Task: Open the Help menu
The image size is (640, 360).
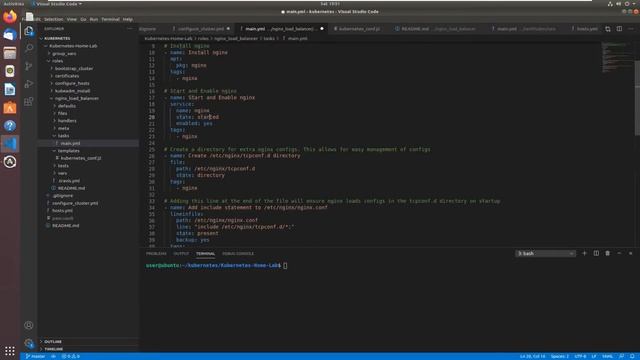Action: pos(128,19)
